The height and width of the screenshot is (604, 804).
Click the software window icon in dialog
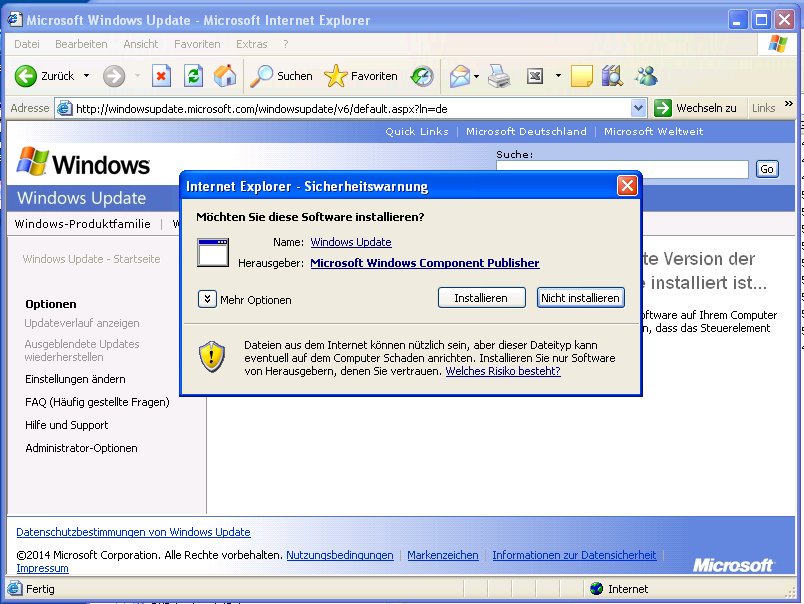[x=213, y=252]
